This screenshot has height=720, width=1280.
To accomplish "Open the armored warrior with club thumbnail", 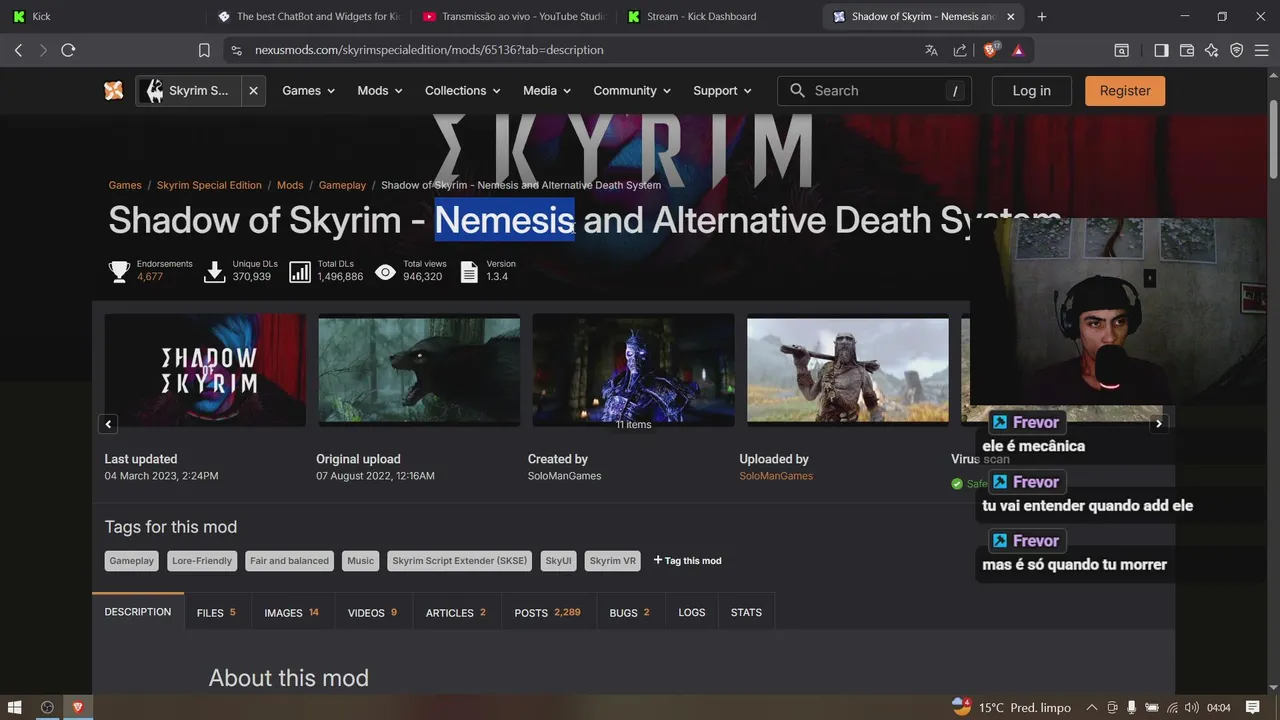I will click(848, 370).
